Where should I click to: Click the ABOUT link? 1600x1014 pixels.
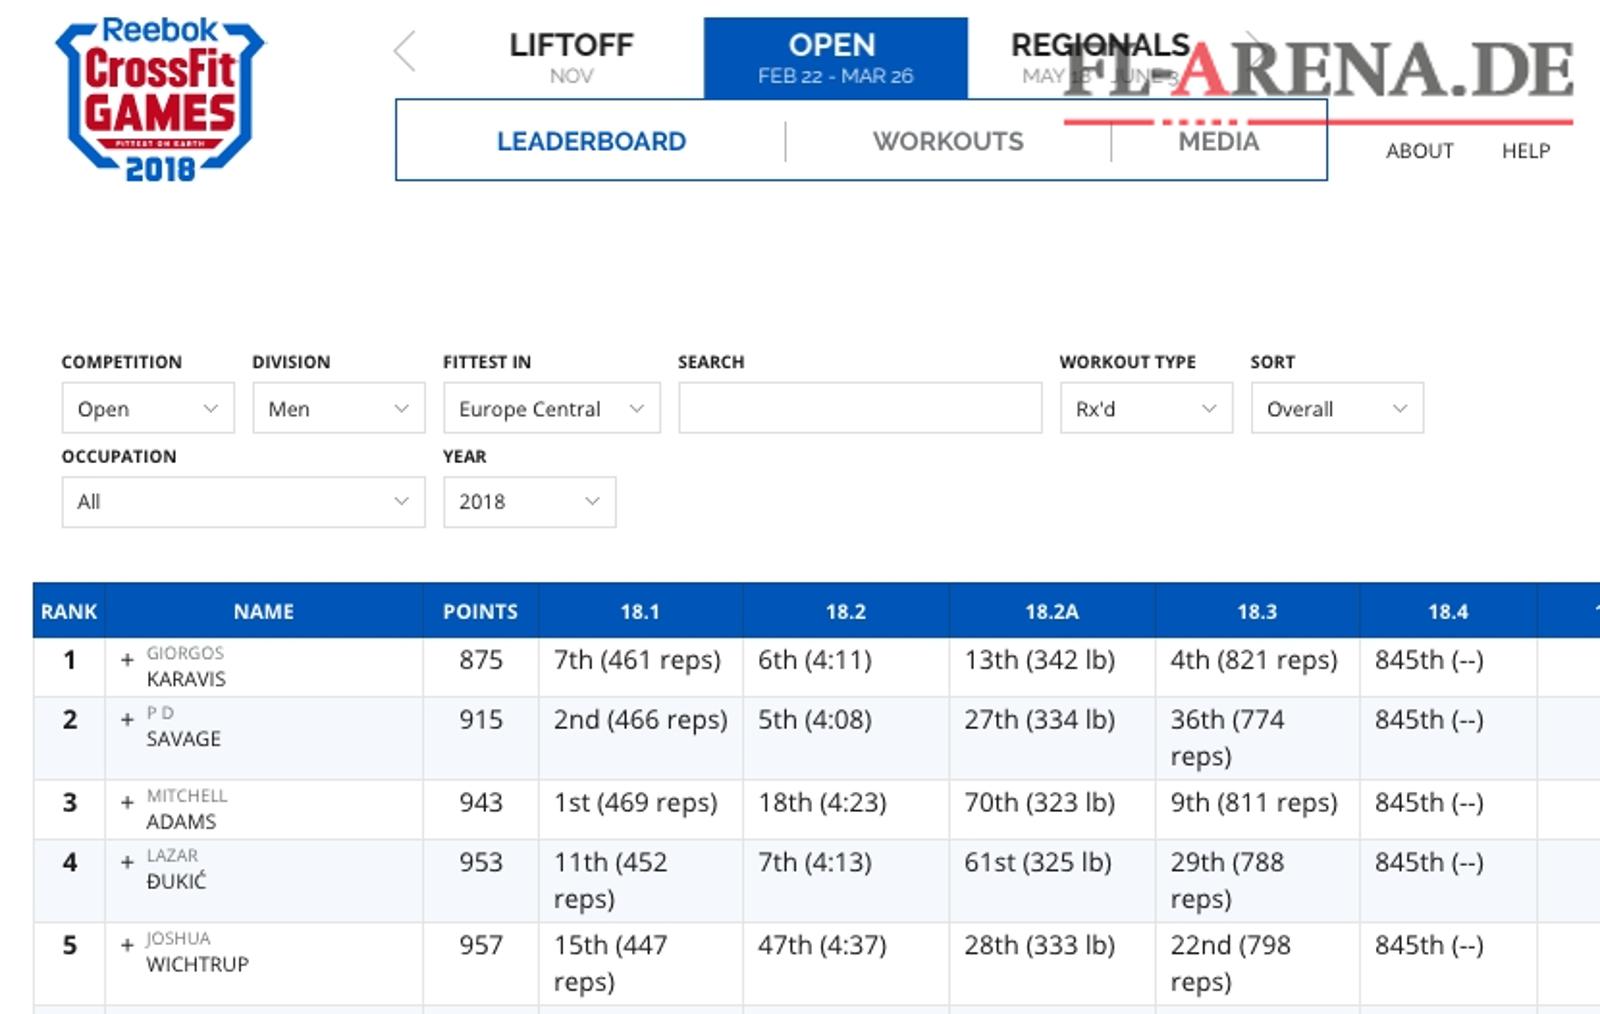click(1419, 151)
